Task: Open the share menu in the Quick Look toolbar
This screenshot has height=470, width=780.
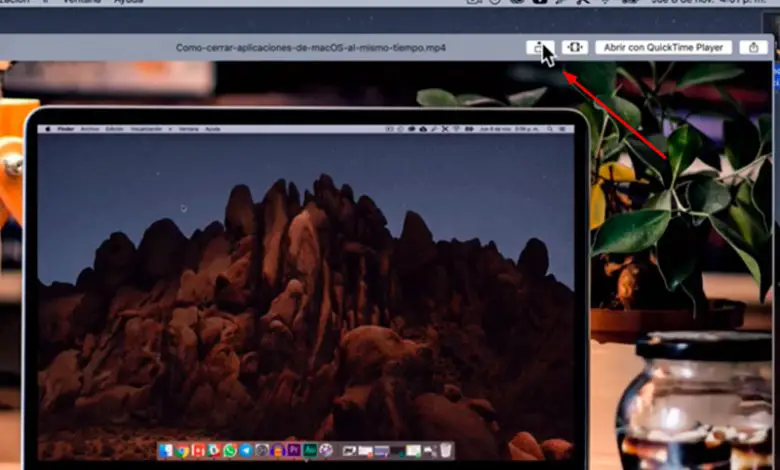Action: [x=753, y=47]
